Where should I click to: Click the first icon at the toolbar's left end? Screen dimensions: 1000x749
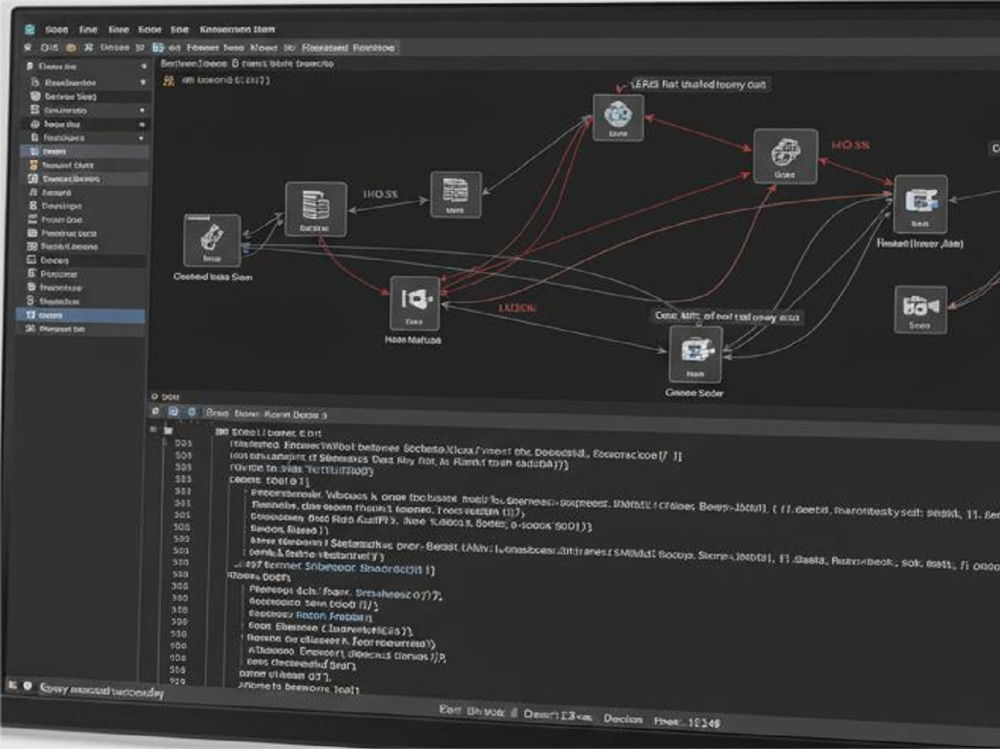click(x=28, y=47)
